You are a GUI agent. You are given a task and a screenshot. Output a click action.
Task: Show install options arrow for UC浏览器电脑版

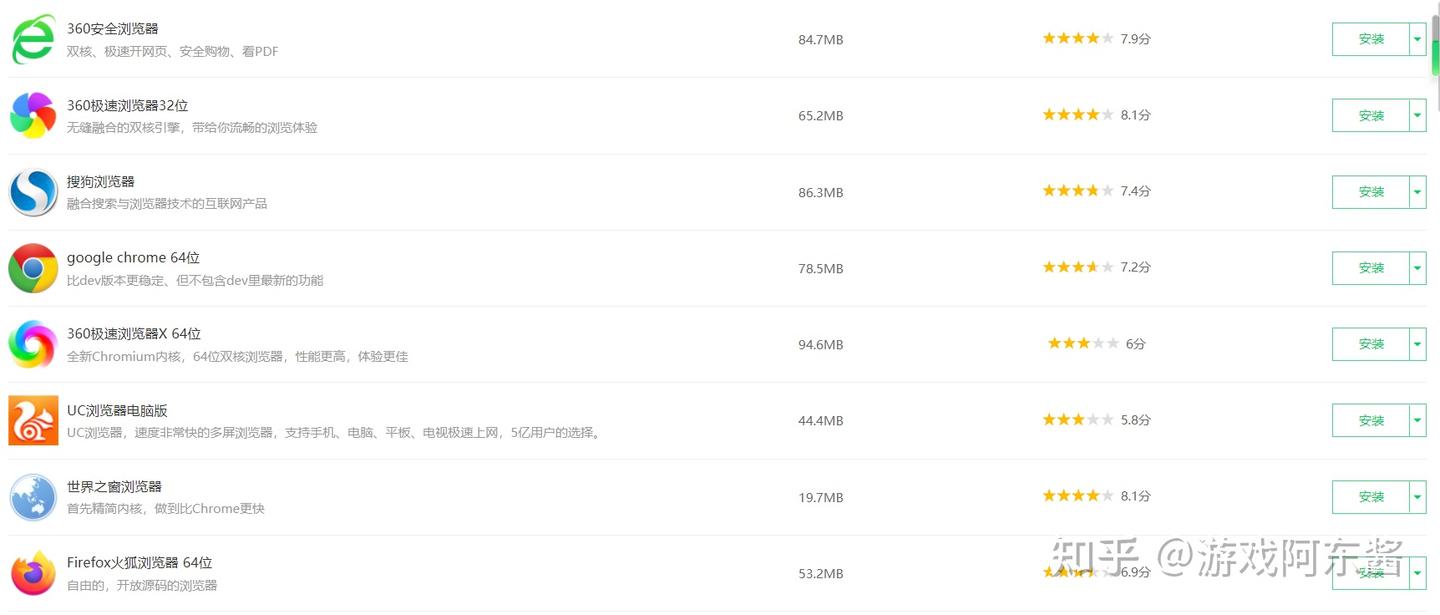[1417, 421]
